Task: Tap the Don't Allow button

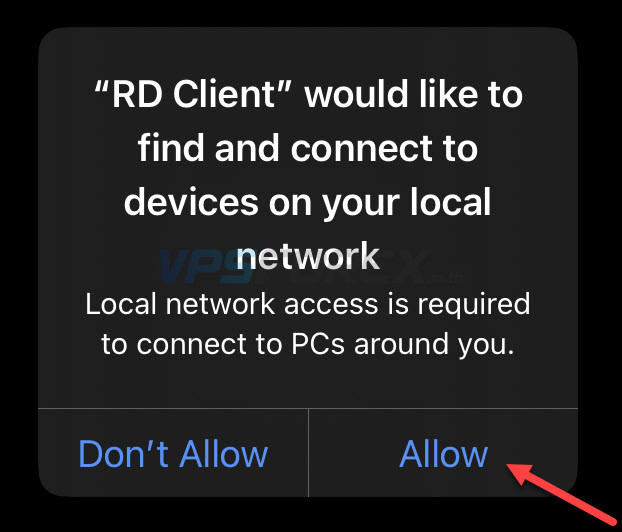Action: pos(173,453)
